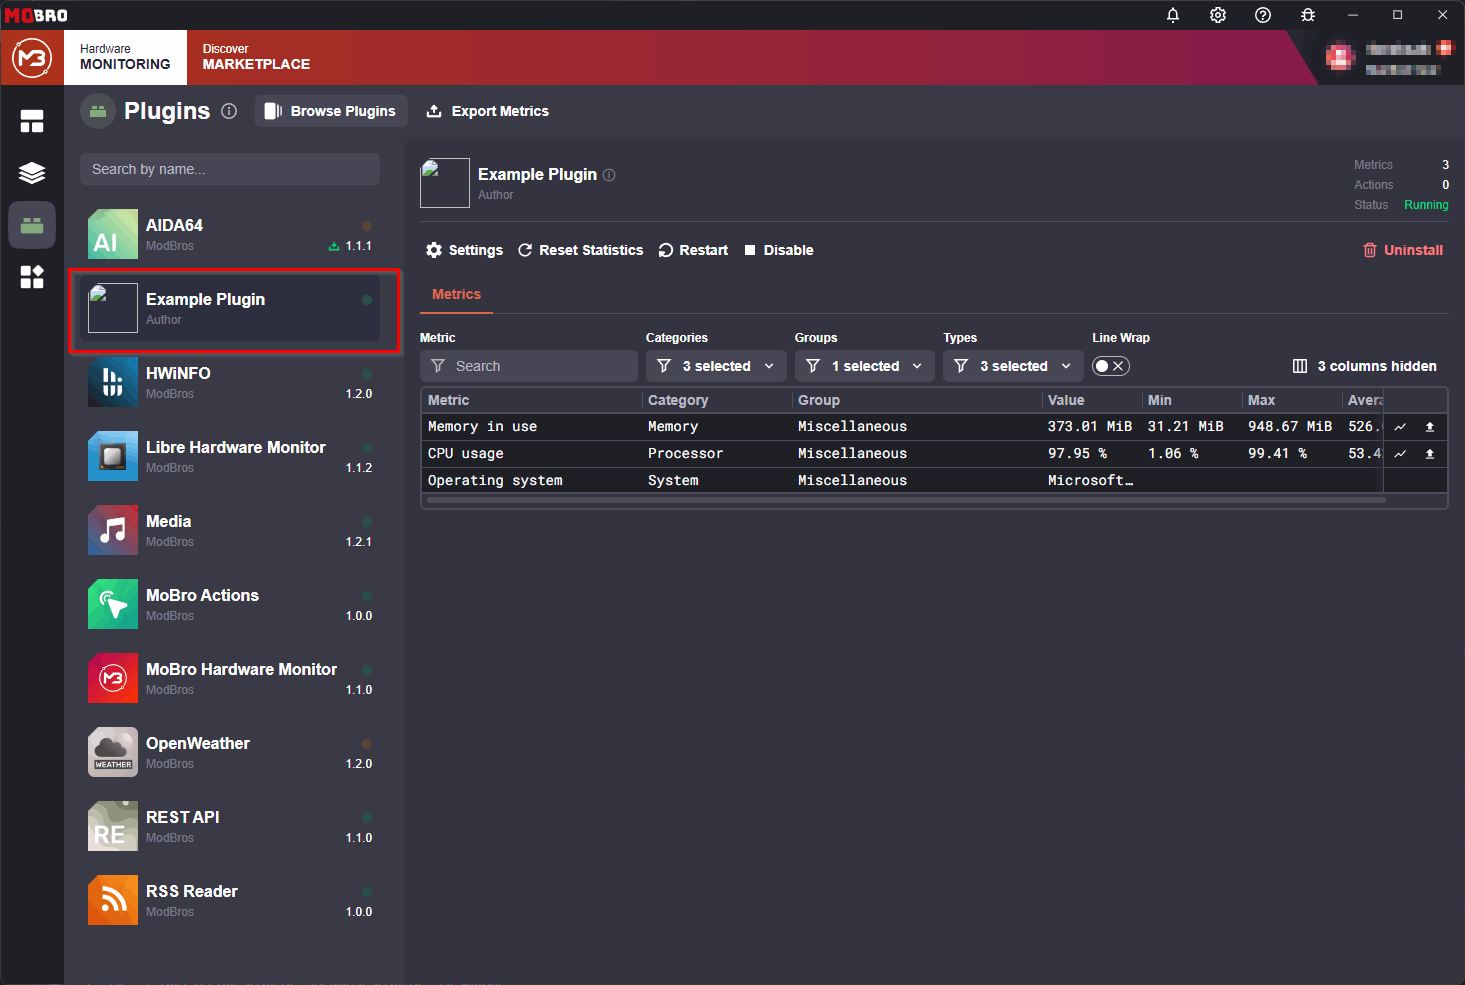Select the Media plugin entry
The width and height of the screenshot is (1465, 985).
coord(230,530)
